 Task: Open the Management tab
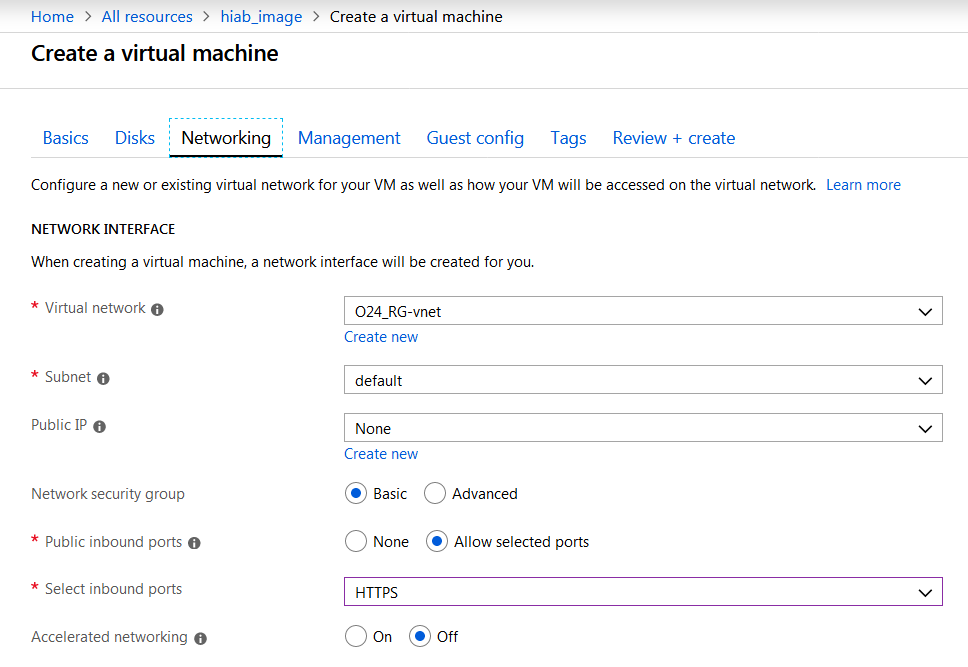click(x=349, y=138)
